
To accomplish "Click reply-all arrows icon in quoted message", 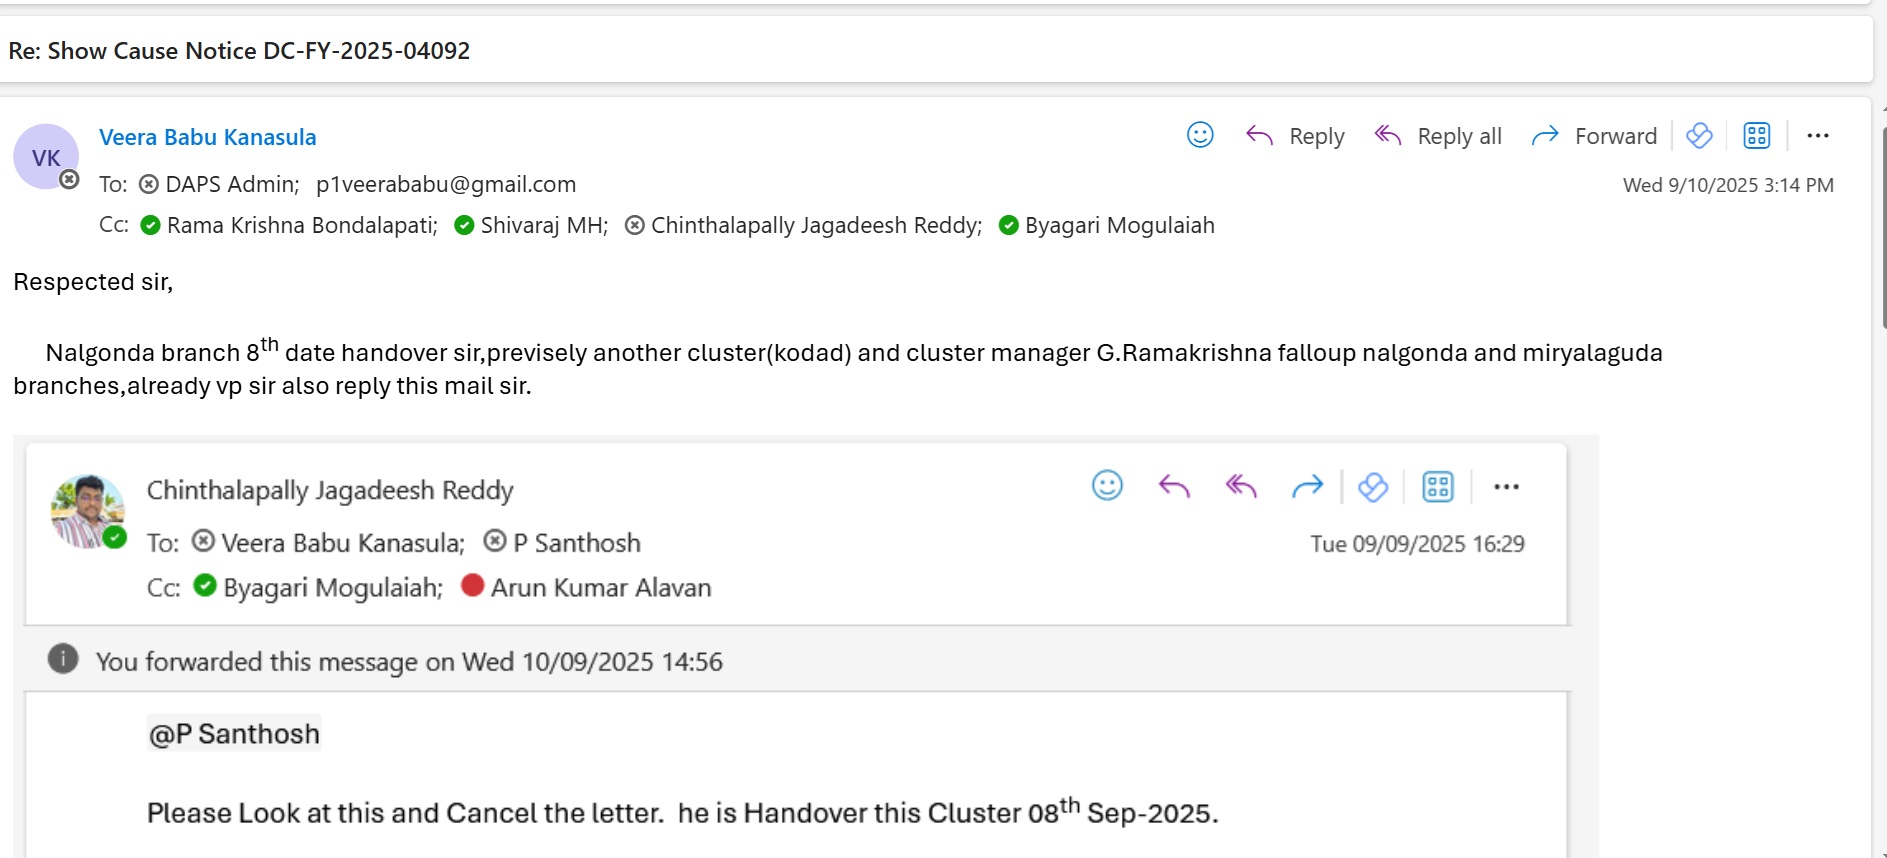I will pos(1241,487).
